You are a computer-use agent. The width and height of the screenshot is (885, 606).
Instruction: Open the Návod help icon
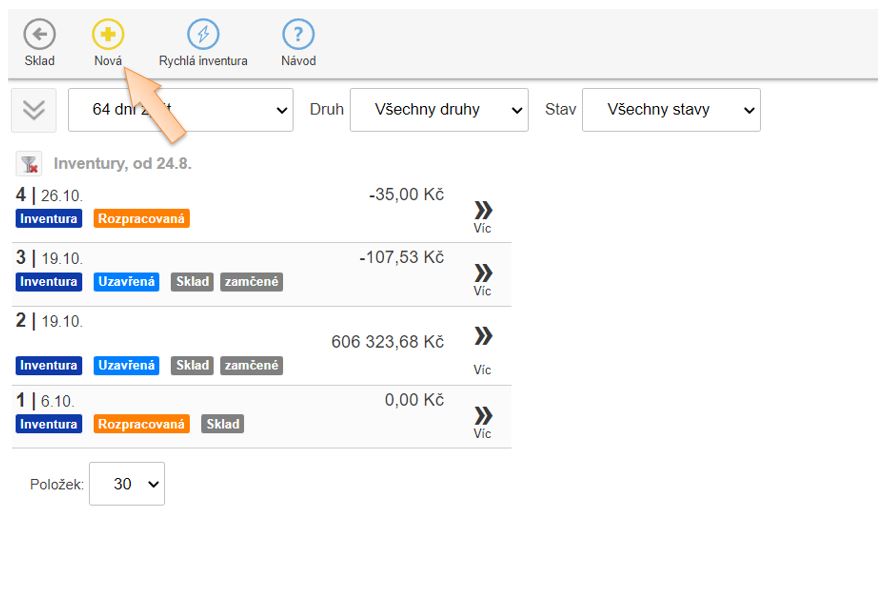point(298,36)
